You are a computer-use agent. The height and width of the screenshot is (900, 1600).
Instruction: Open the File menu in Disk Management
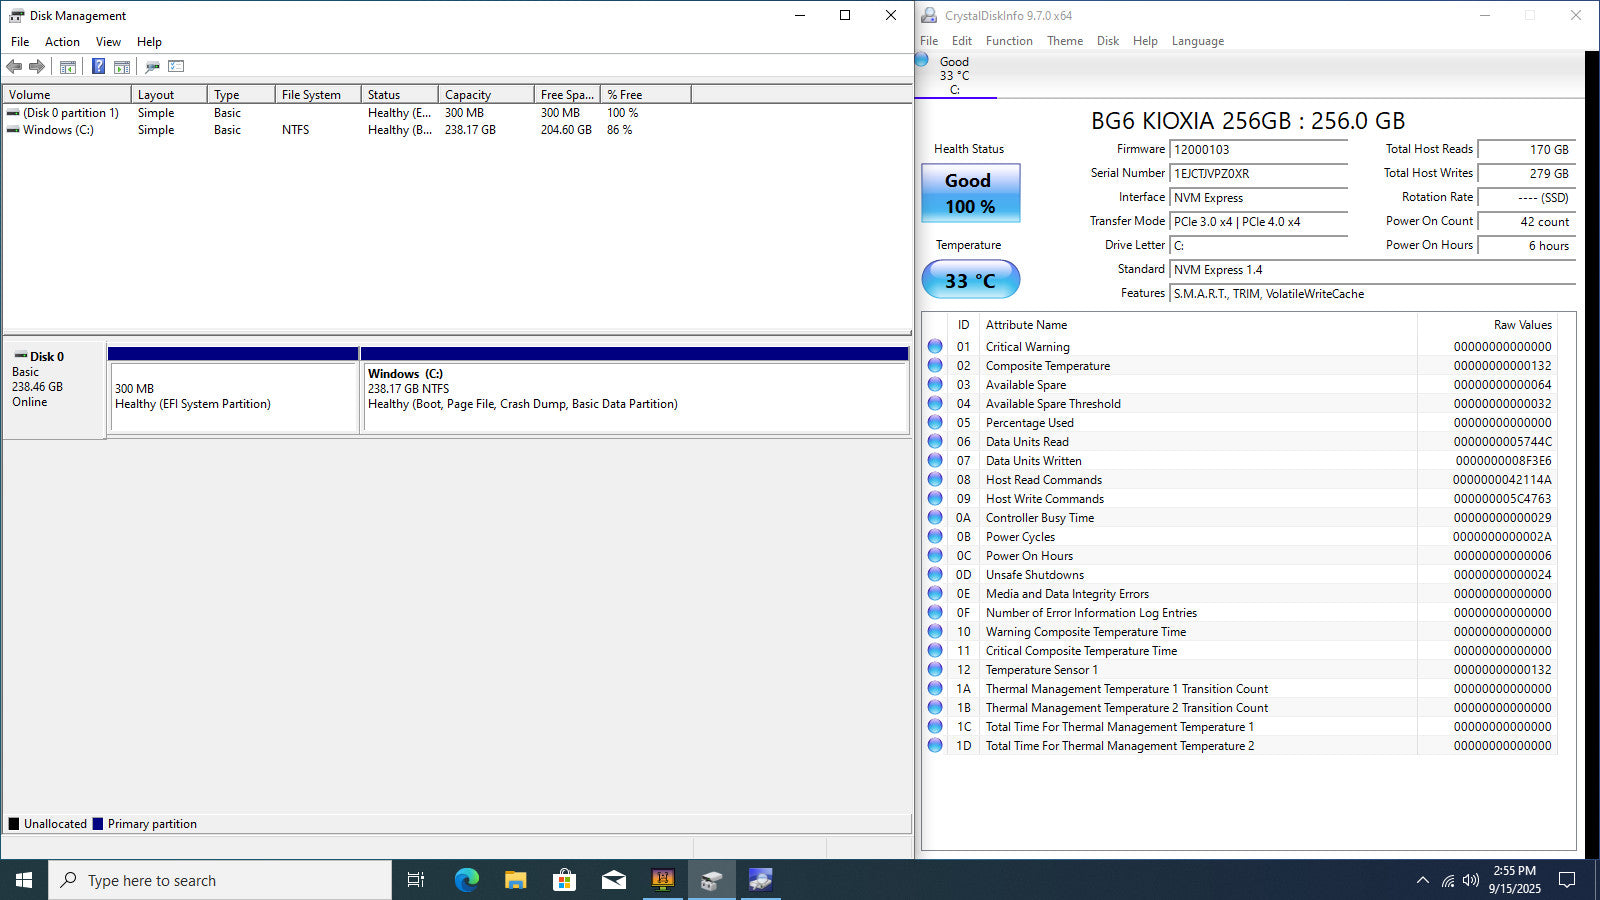click(x=20, y=42)
